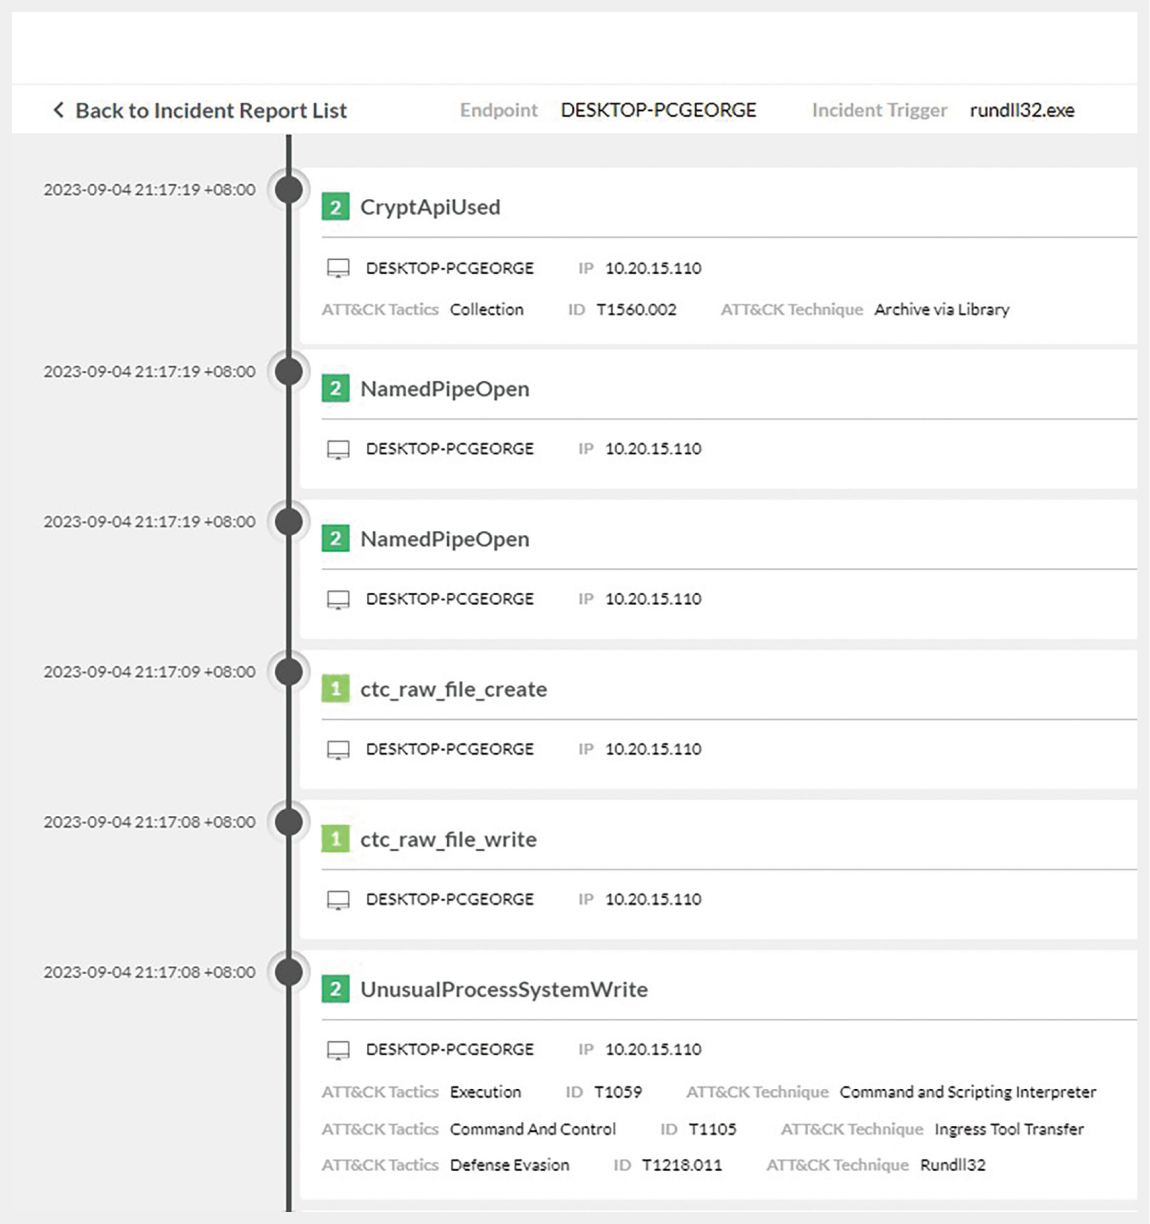Open the ctc_raw_file_create event title
The height and width of the screenshot is (1224, 1150).
tap(453, 689)
